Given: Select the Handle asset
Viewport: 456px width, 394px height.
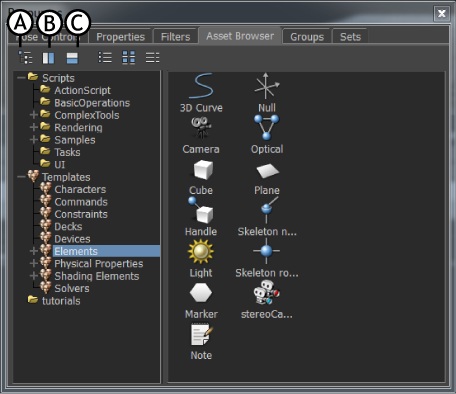Looking at the screenshot, I should coord(201,217).
